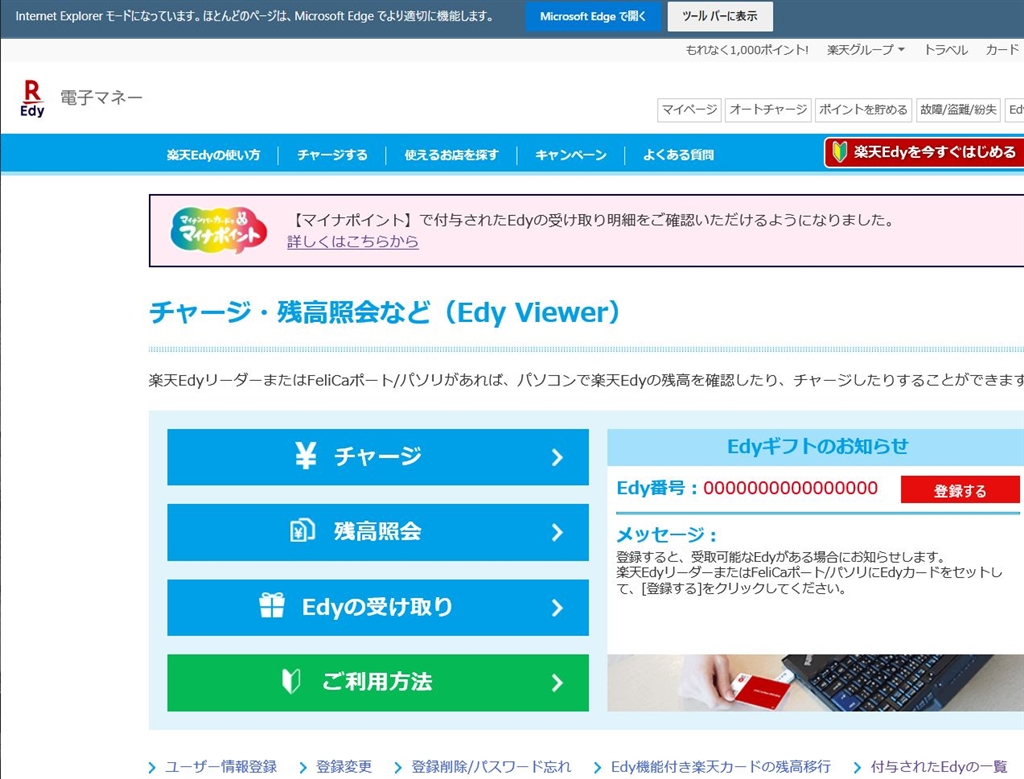
Task: Open the 登録削除/パスワード忘れ link
Action: pos(491,767)
